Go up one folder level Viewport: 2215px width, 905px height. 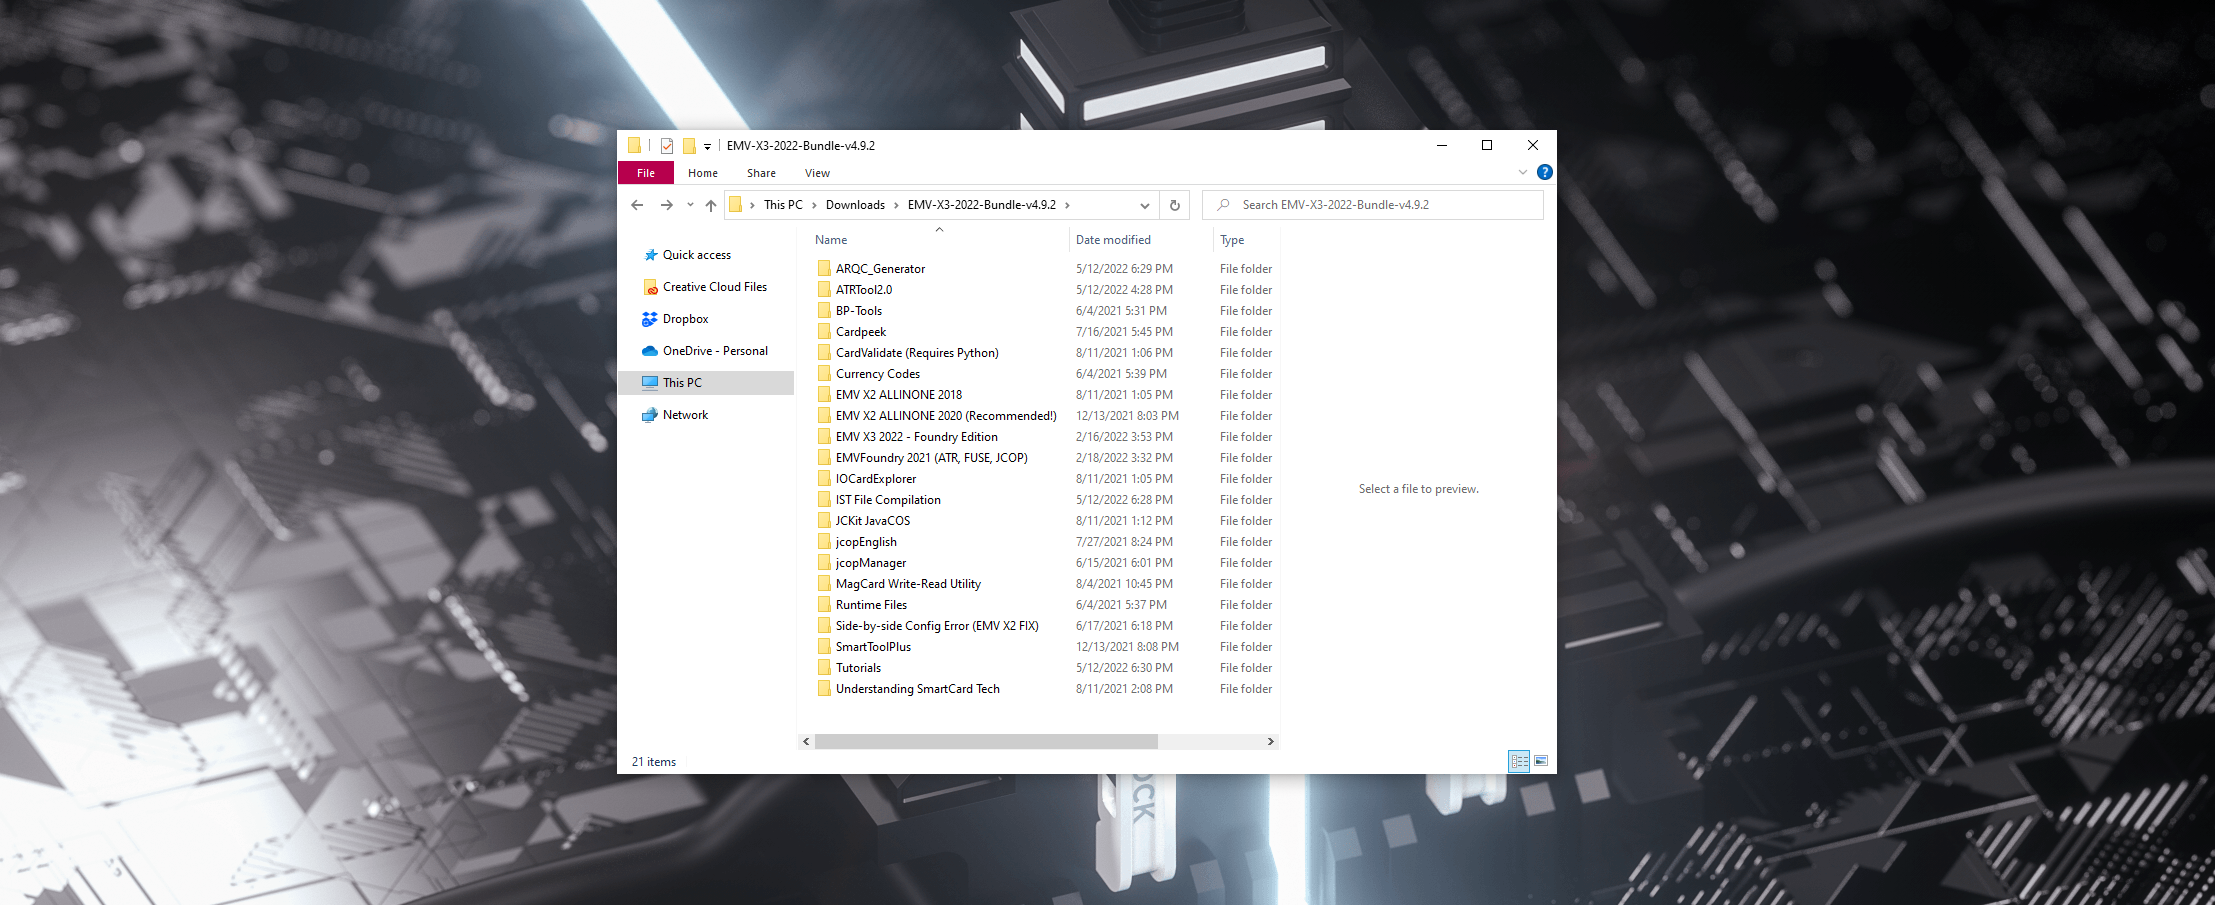[710, 205]
